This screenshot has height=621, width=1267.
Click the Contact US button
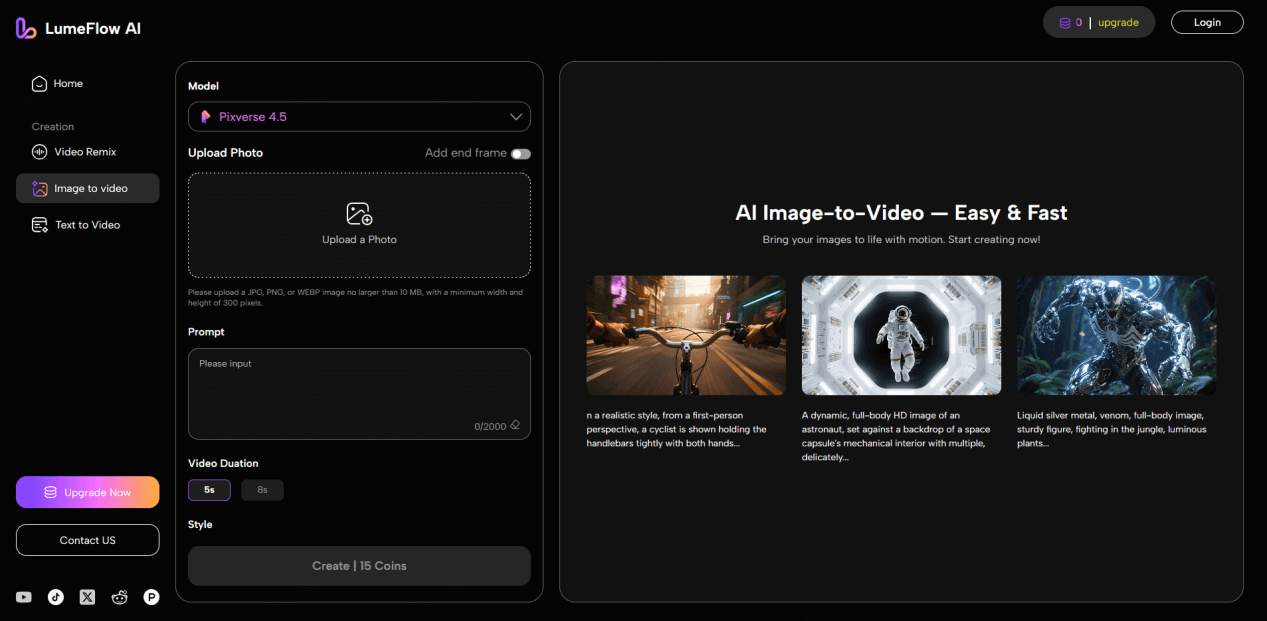click(x=87, y=540)
